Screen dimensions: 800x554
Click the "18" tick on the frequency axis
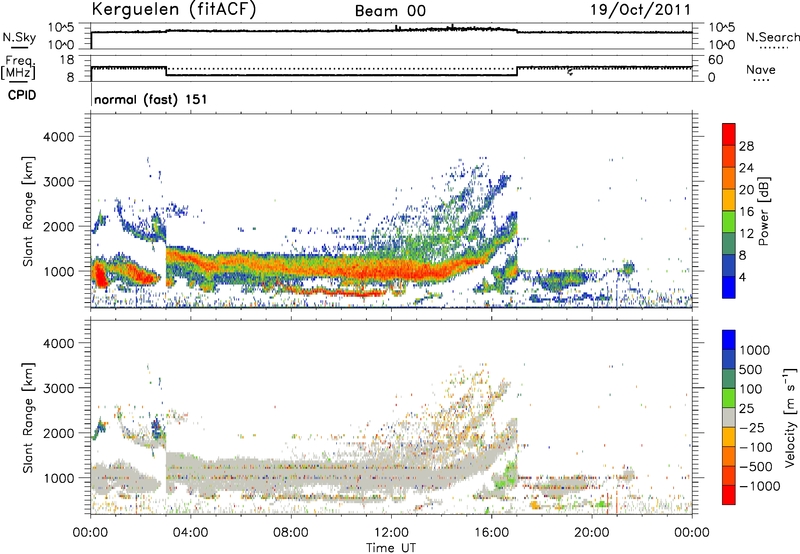pyautogui.click(x=66, y=60)
